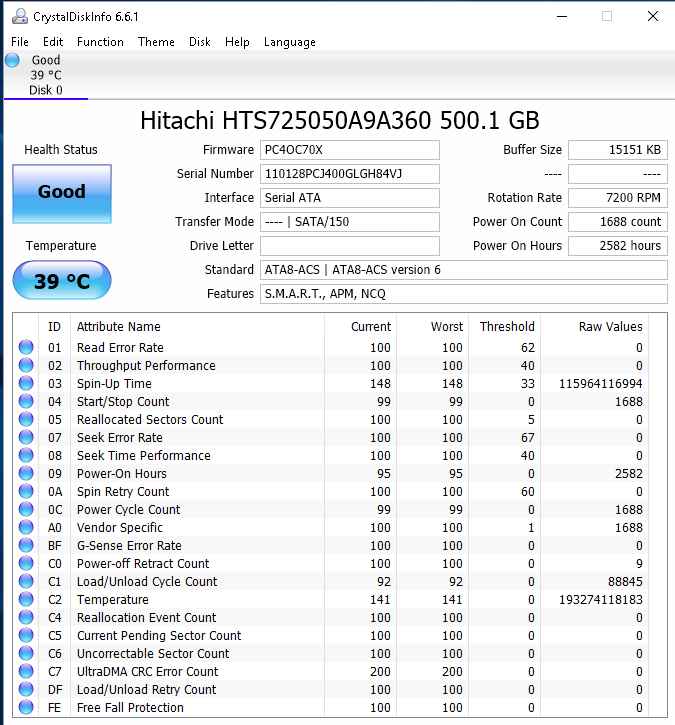This screenshot has width=675, height=725.
Task: Select the G-Sense Error Rate attribute name
Action: tap(129, 546)
